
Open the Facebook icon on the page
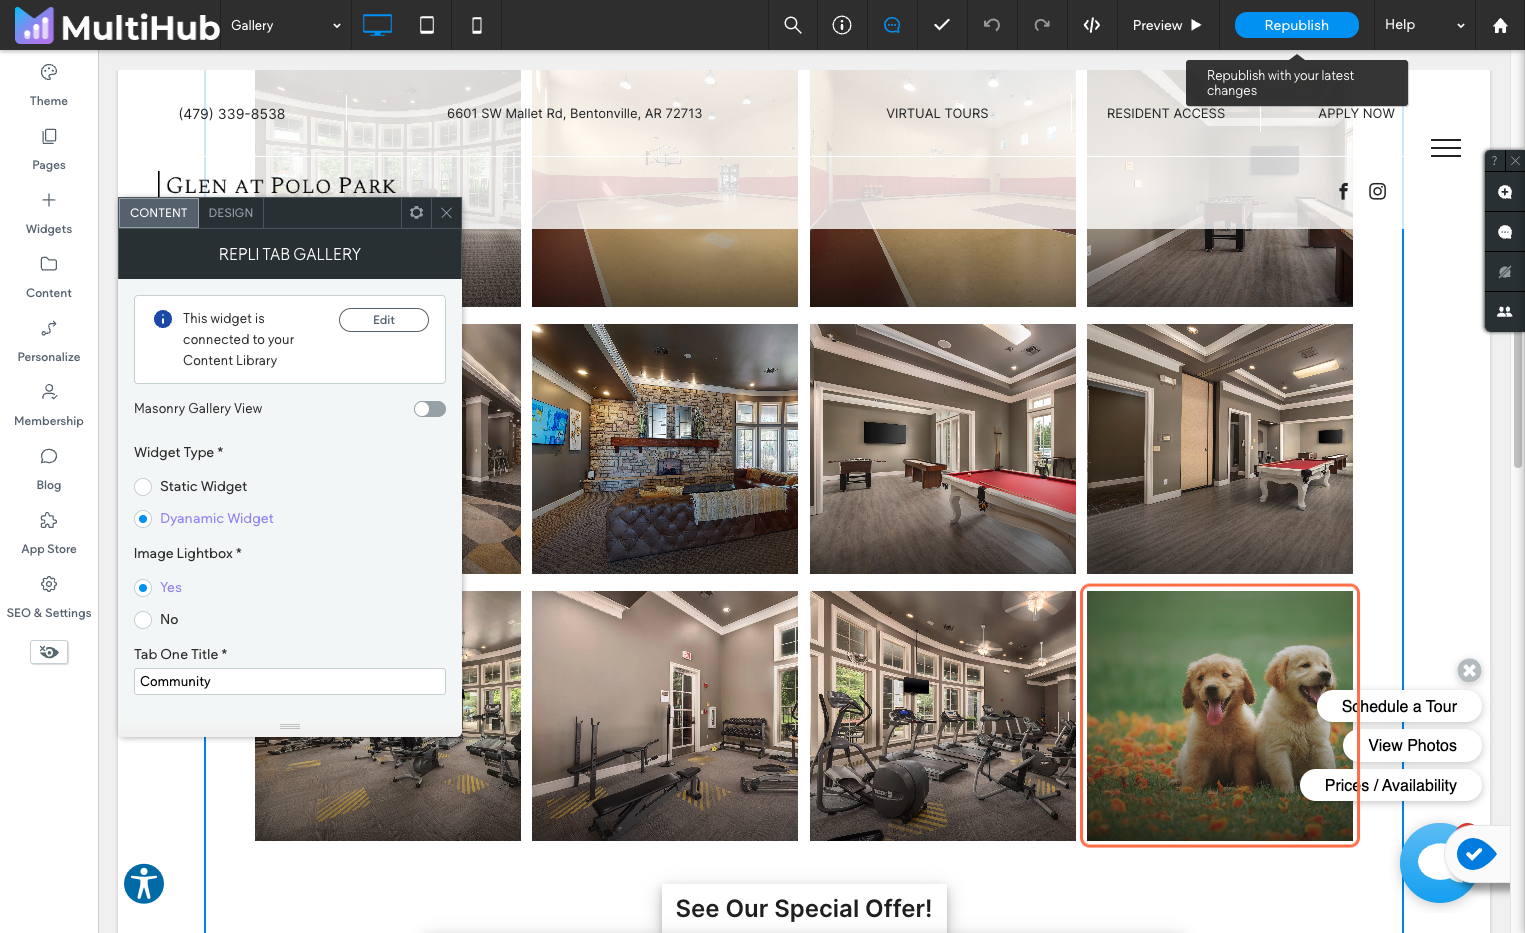(x=1344, y=191)
